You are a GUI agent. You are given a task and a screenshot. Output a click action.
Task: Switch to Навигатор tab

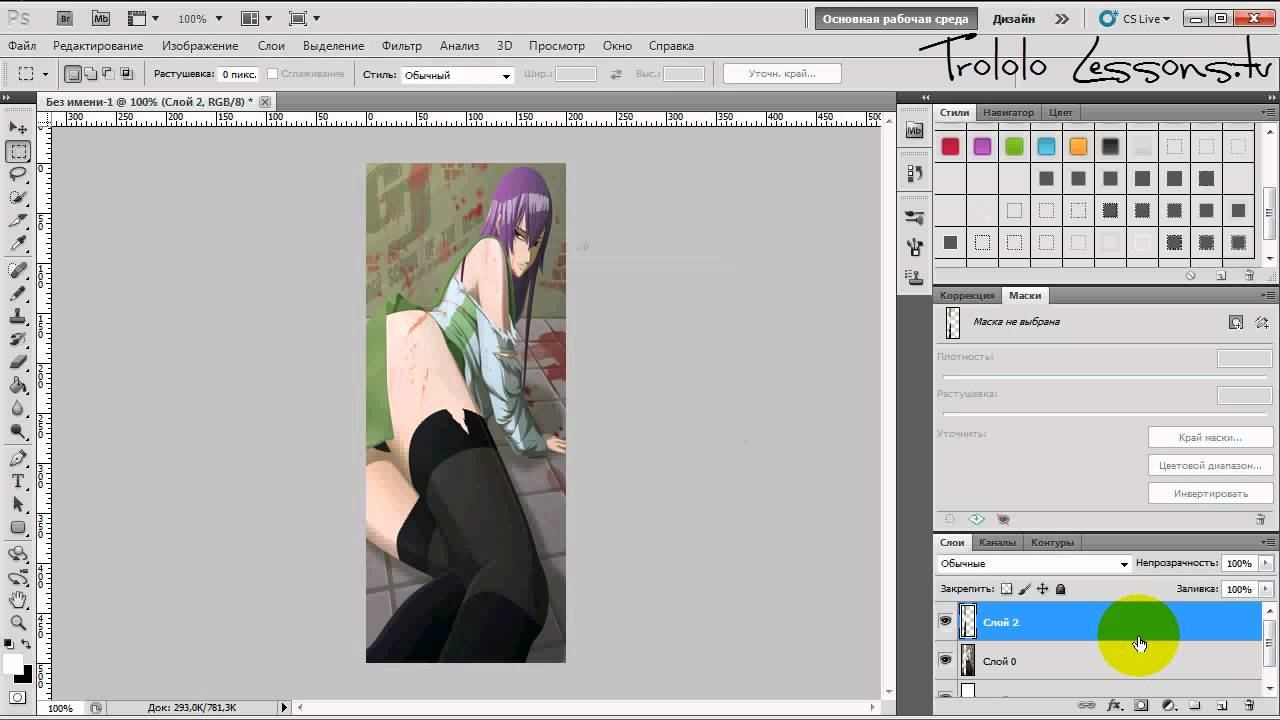pyautogui.click(x=1008, y=112)
